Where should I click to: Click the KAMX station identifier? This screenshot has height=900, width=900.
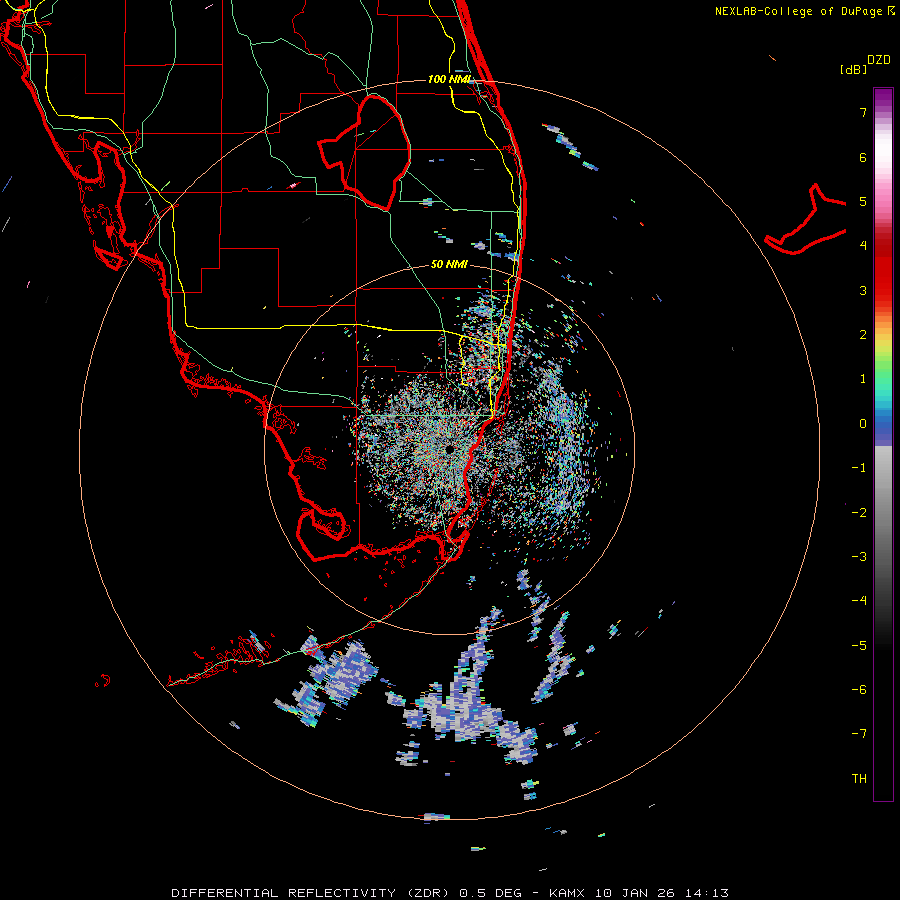point(567,893)
